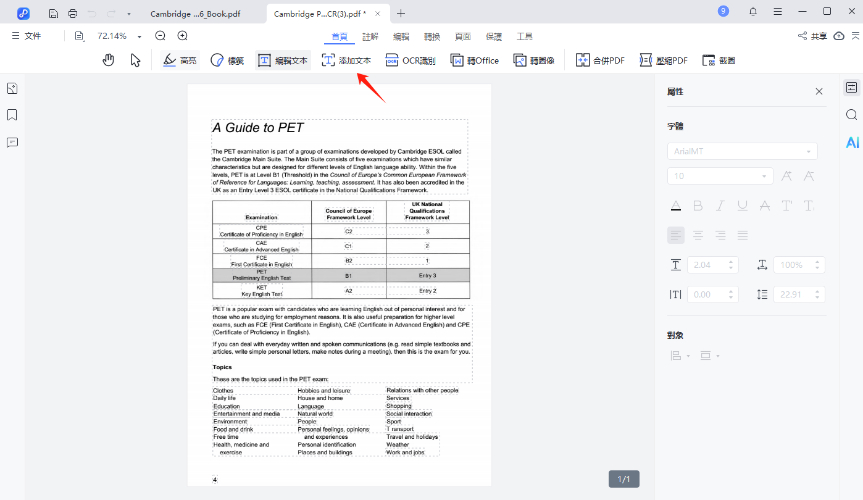Toggle superscript formatting
The width and height of the screenshot is (863, 500).
[786, 206]
